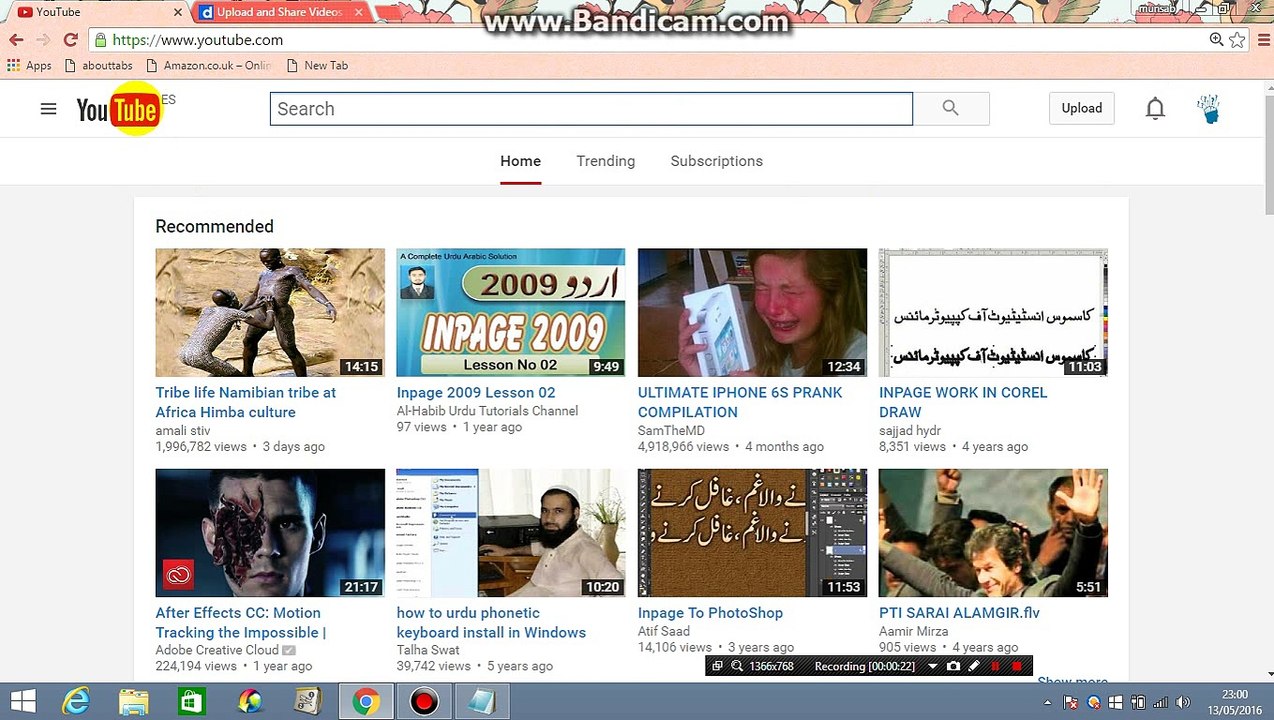The image size is (1274, 720).
Task: Open the abouttabs bookmark
Action: (98, 65)
